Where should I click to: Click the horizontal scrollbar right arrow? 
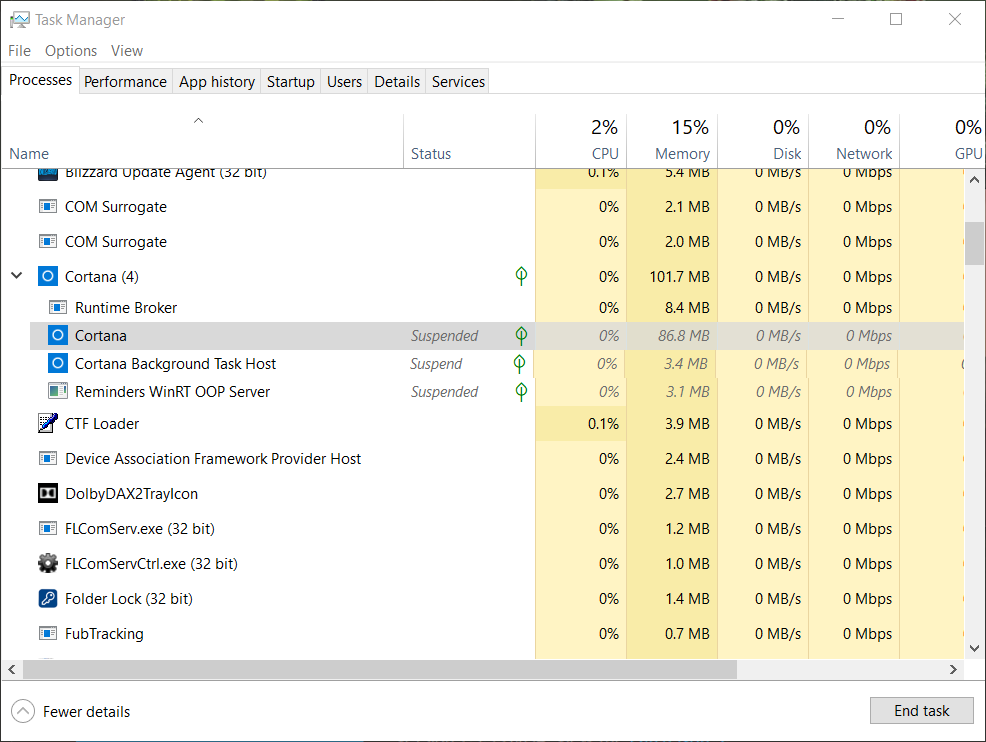click(956, 668)
